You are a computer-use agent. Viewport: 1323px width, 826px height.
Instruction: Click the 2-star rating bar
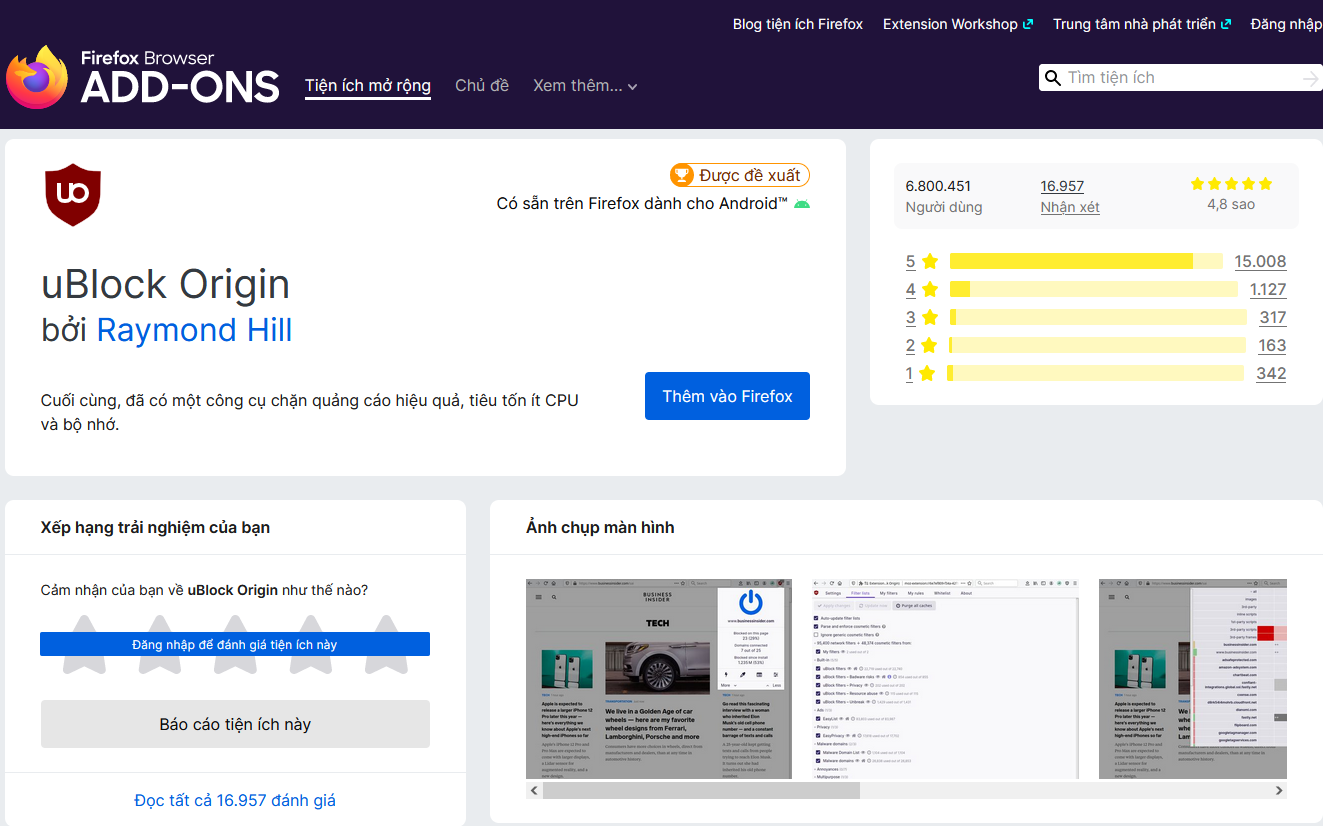1097,346
